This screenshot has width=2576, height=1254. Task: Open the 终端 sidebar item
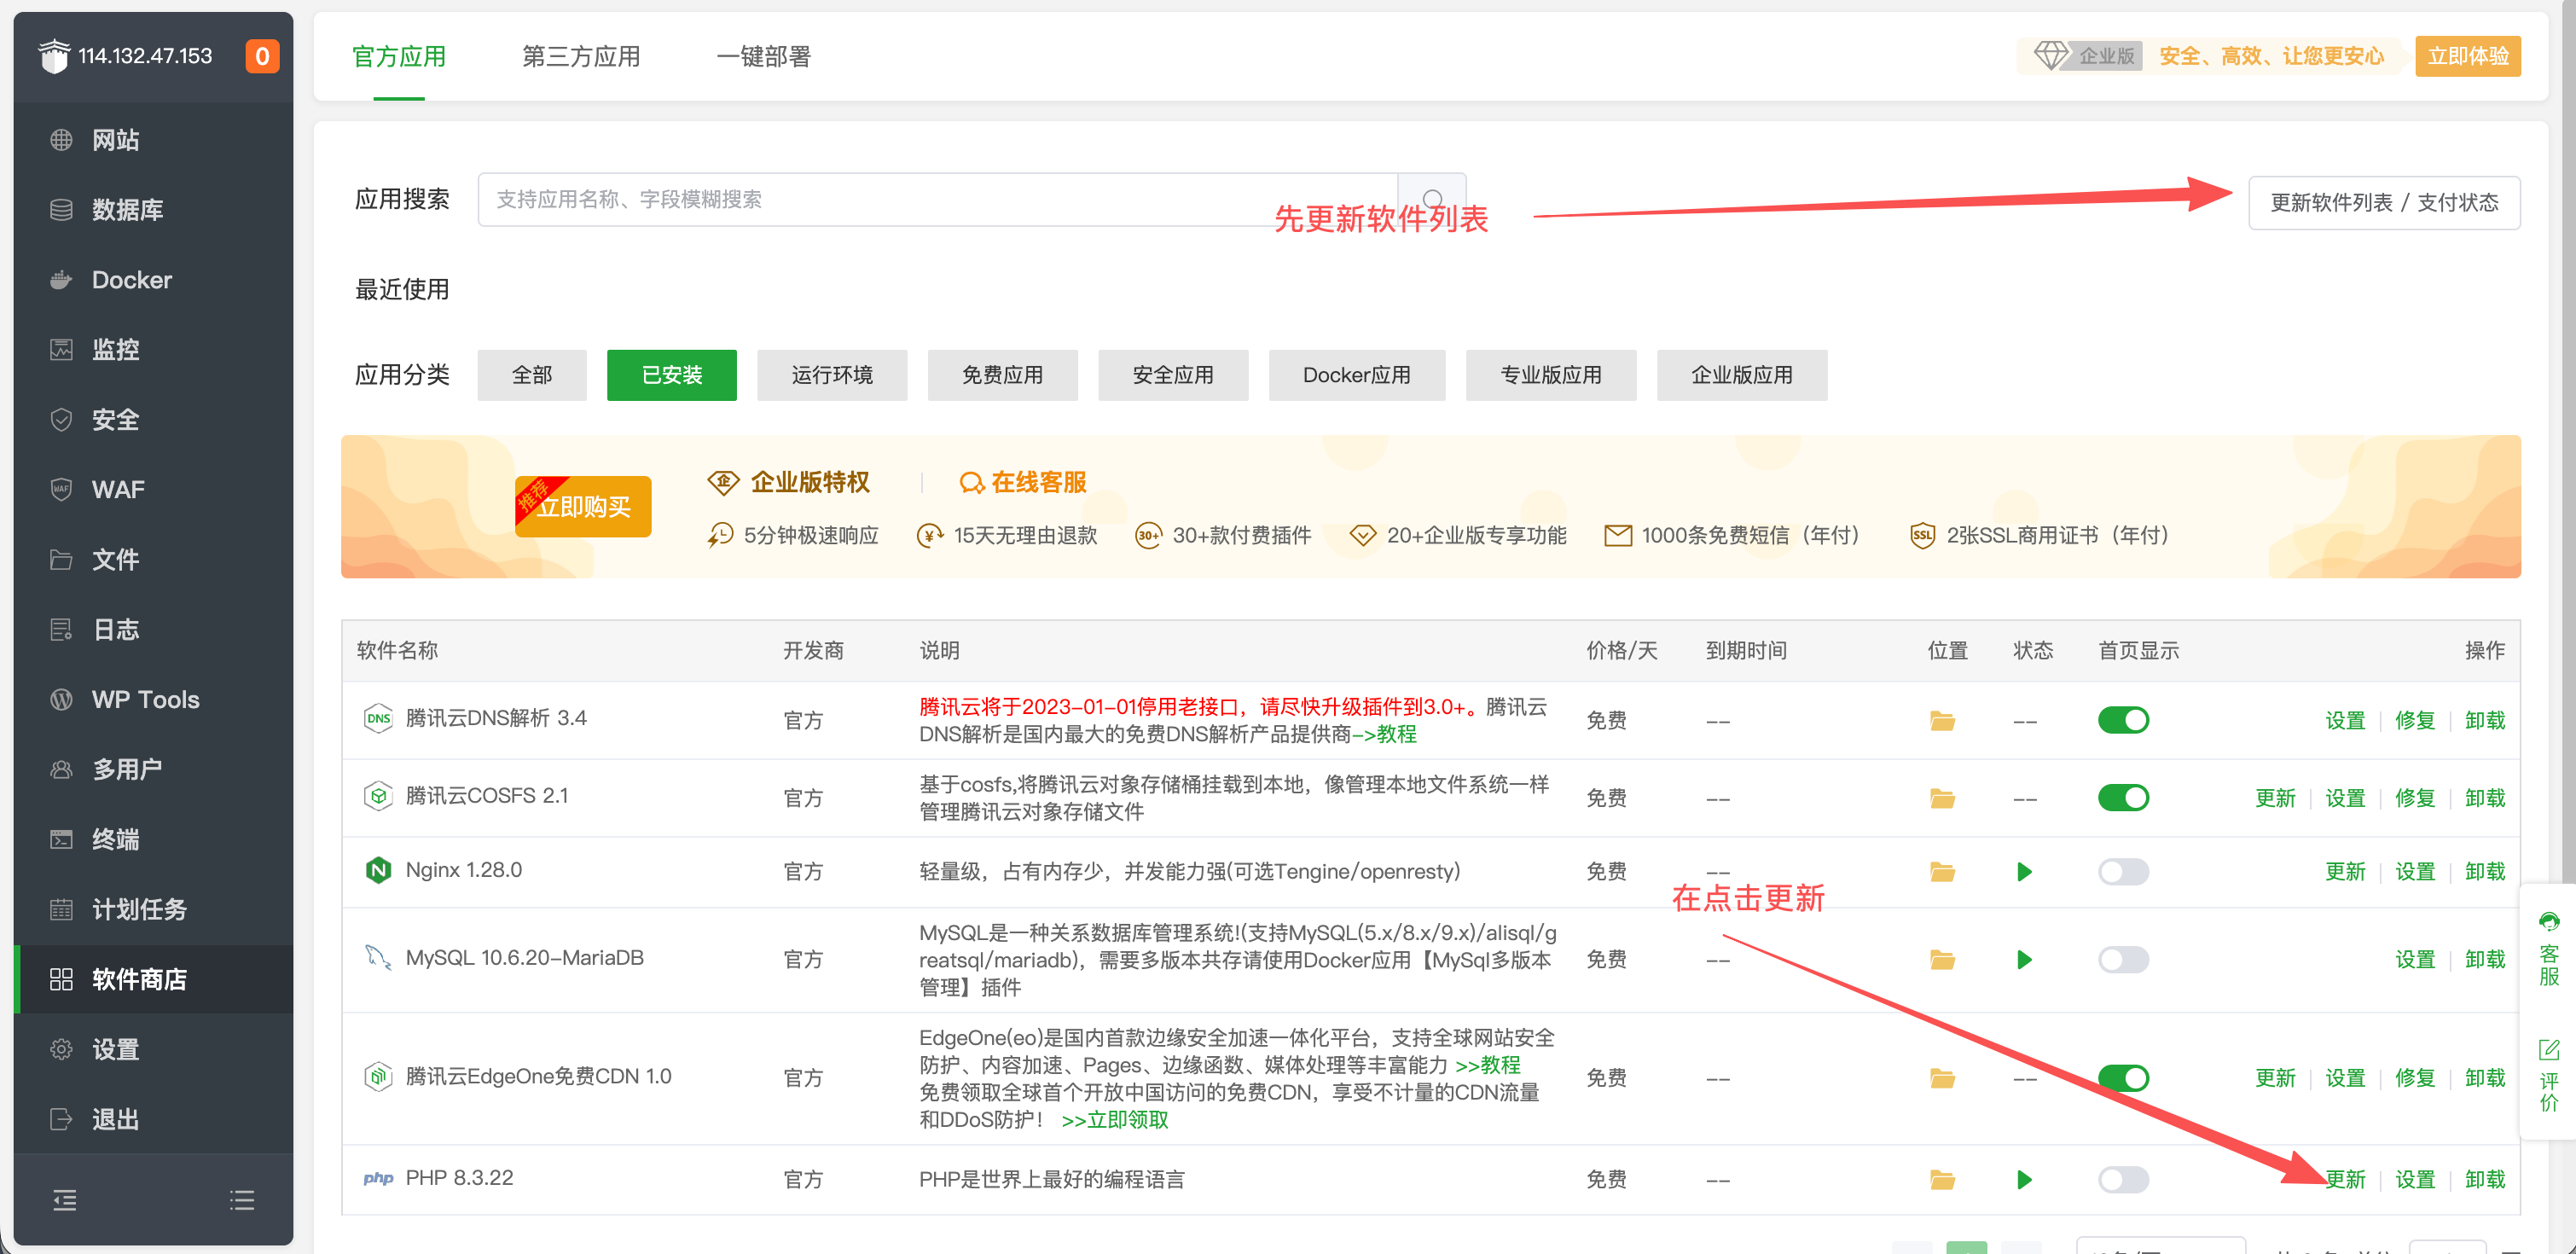153,840
